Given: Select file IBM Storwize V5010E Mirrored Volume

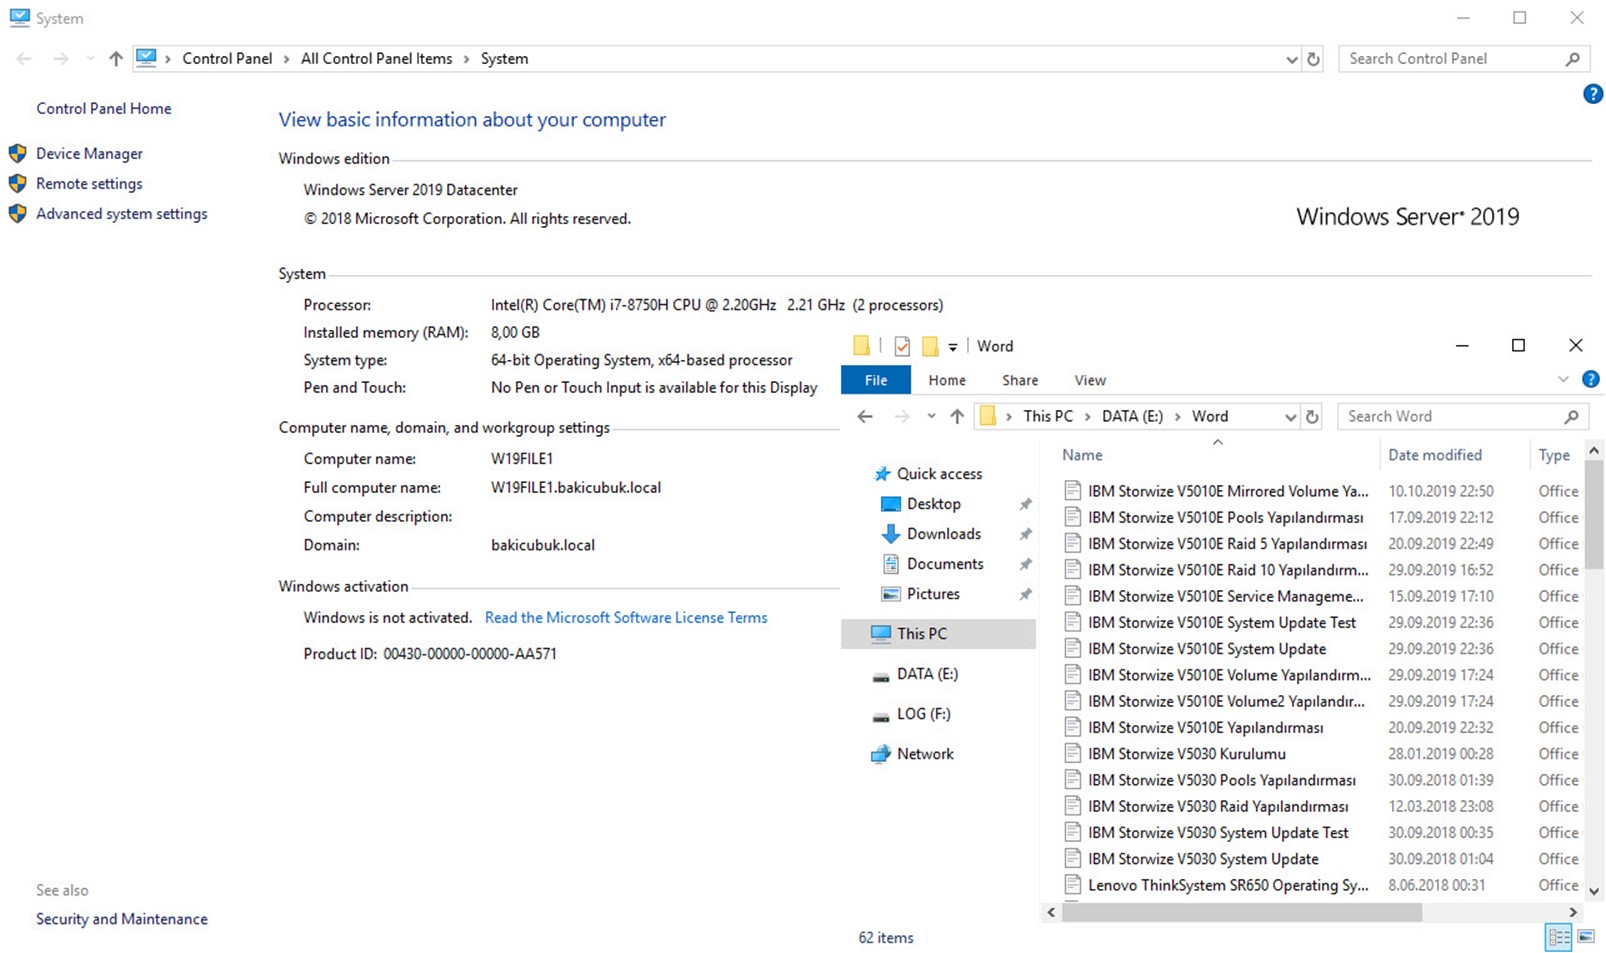Looking at the screenshot, I should [1228, 491].
